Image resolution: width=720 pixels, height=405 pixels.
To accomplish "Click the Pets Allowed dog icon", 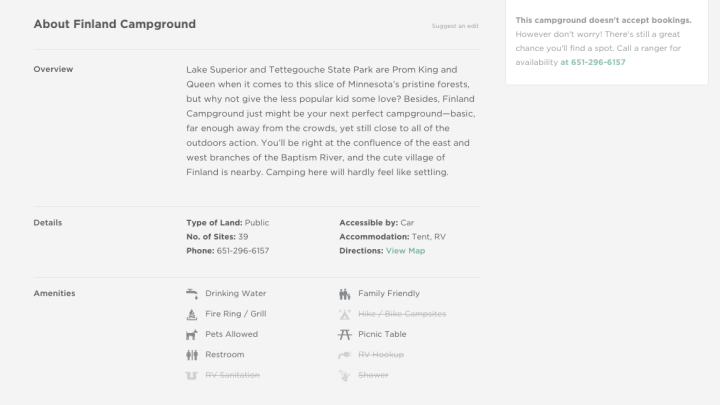I will [x=192, y=334].
